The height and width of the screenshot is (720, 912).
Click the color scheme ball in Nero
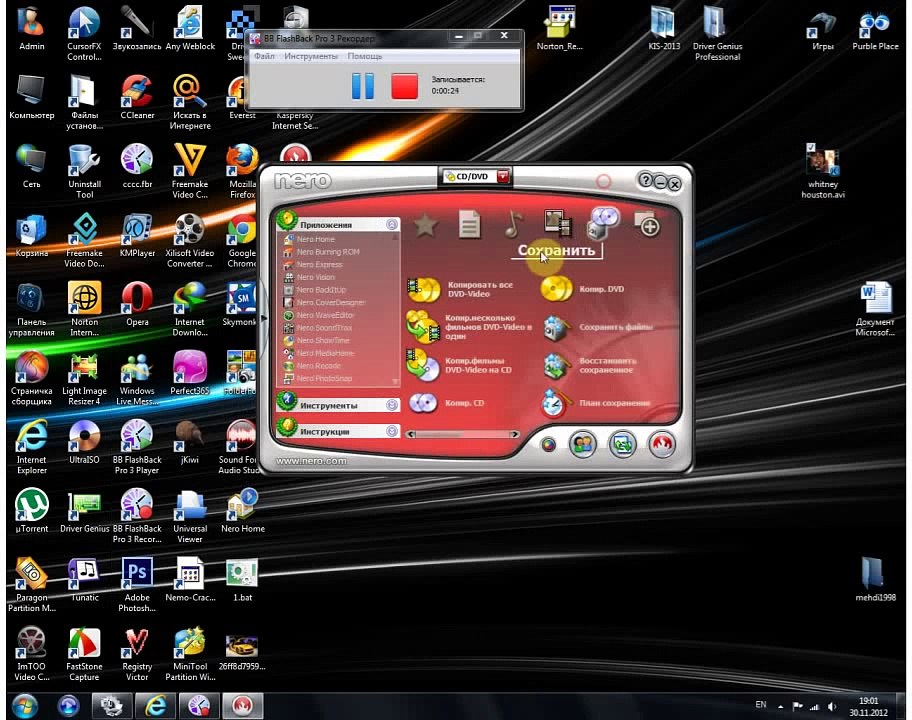[548, 445]
